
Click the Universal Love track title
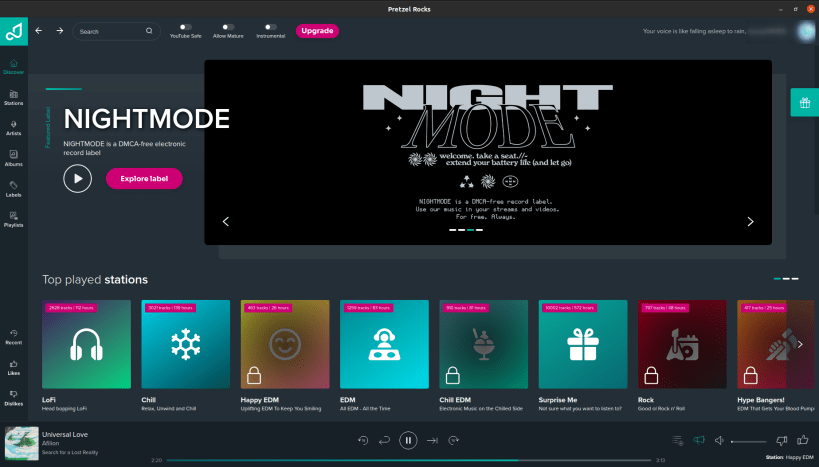[65, 434]
